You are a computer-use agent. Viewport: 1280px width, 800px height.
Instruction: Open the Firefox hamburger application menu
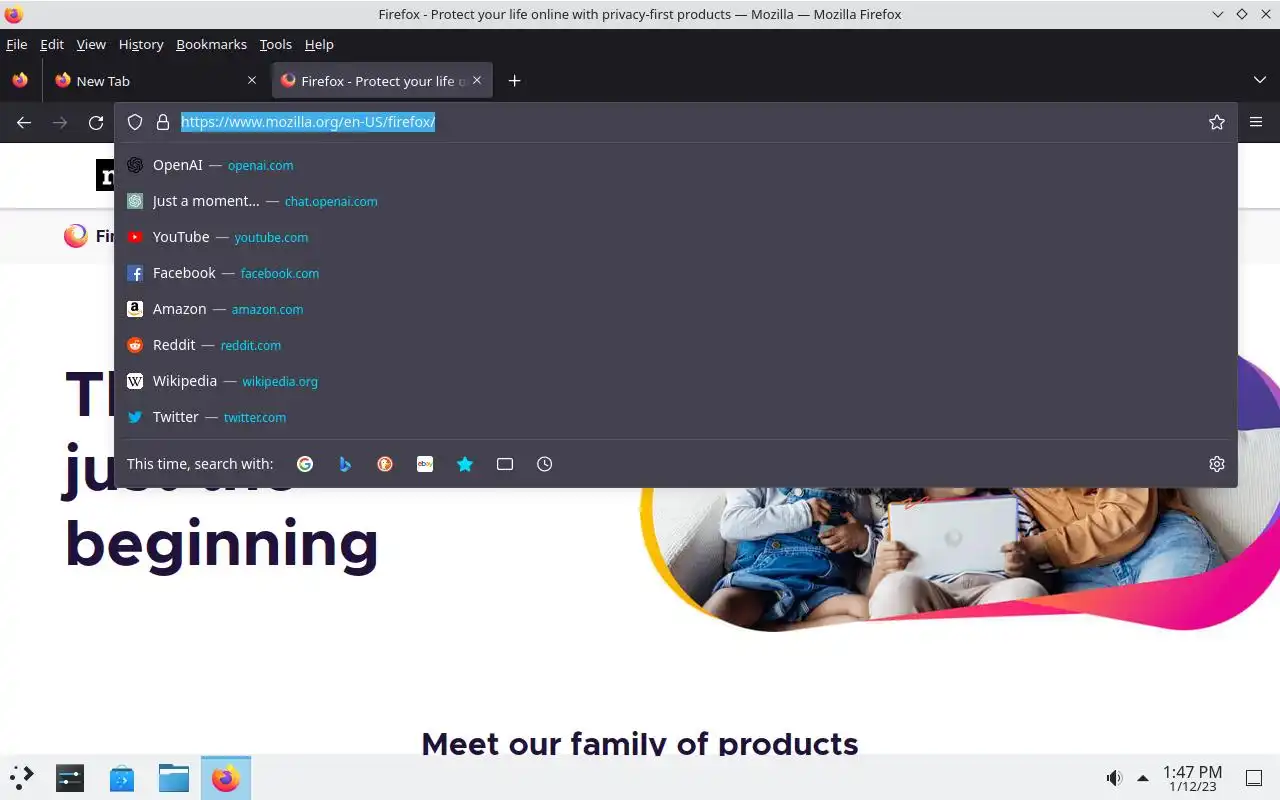1256,122
